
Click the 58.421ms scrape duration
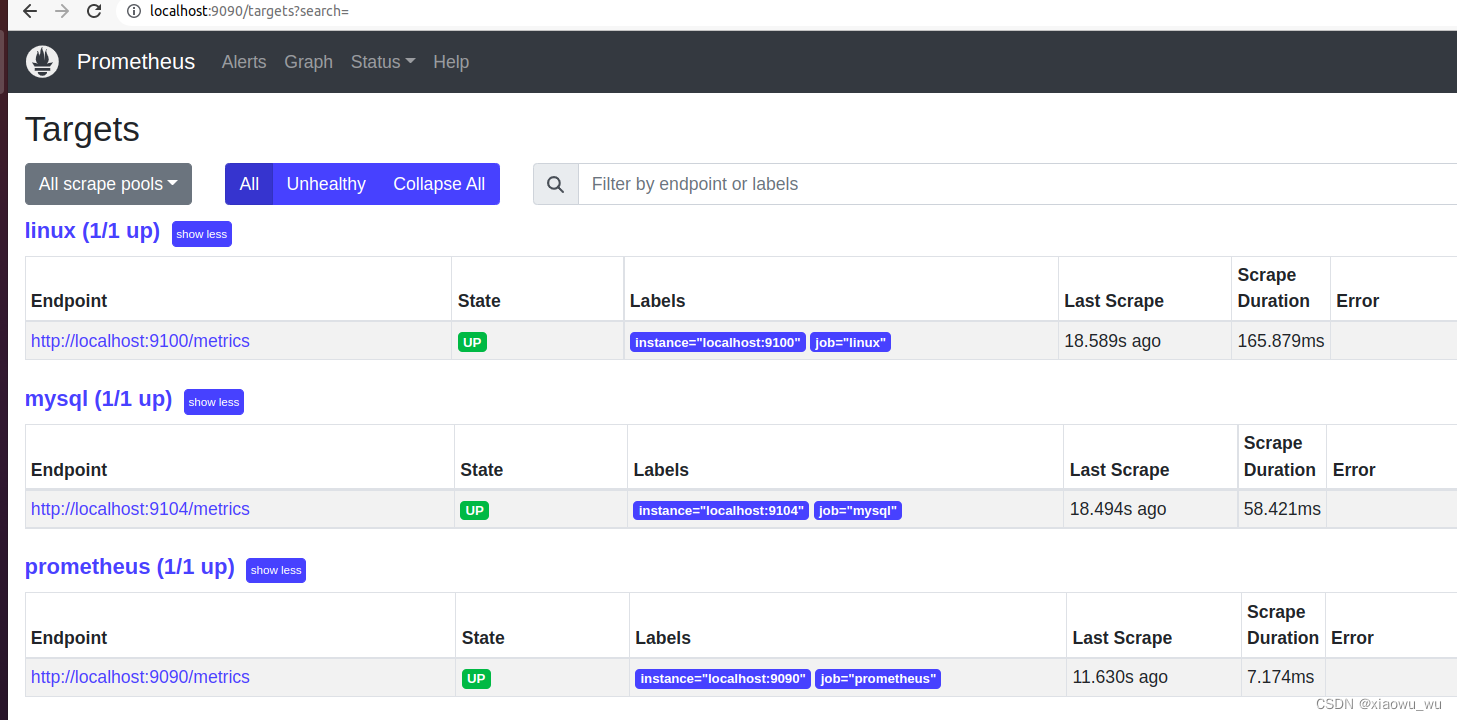point(1282,509)
